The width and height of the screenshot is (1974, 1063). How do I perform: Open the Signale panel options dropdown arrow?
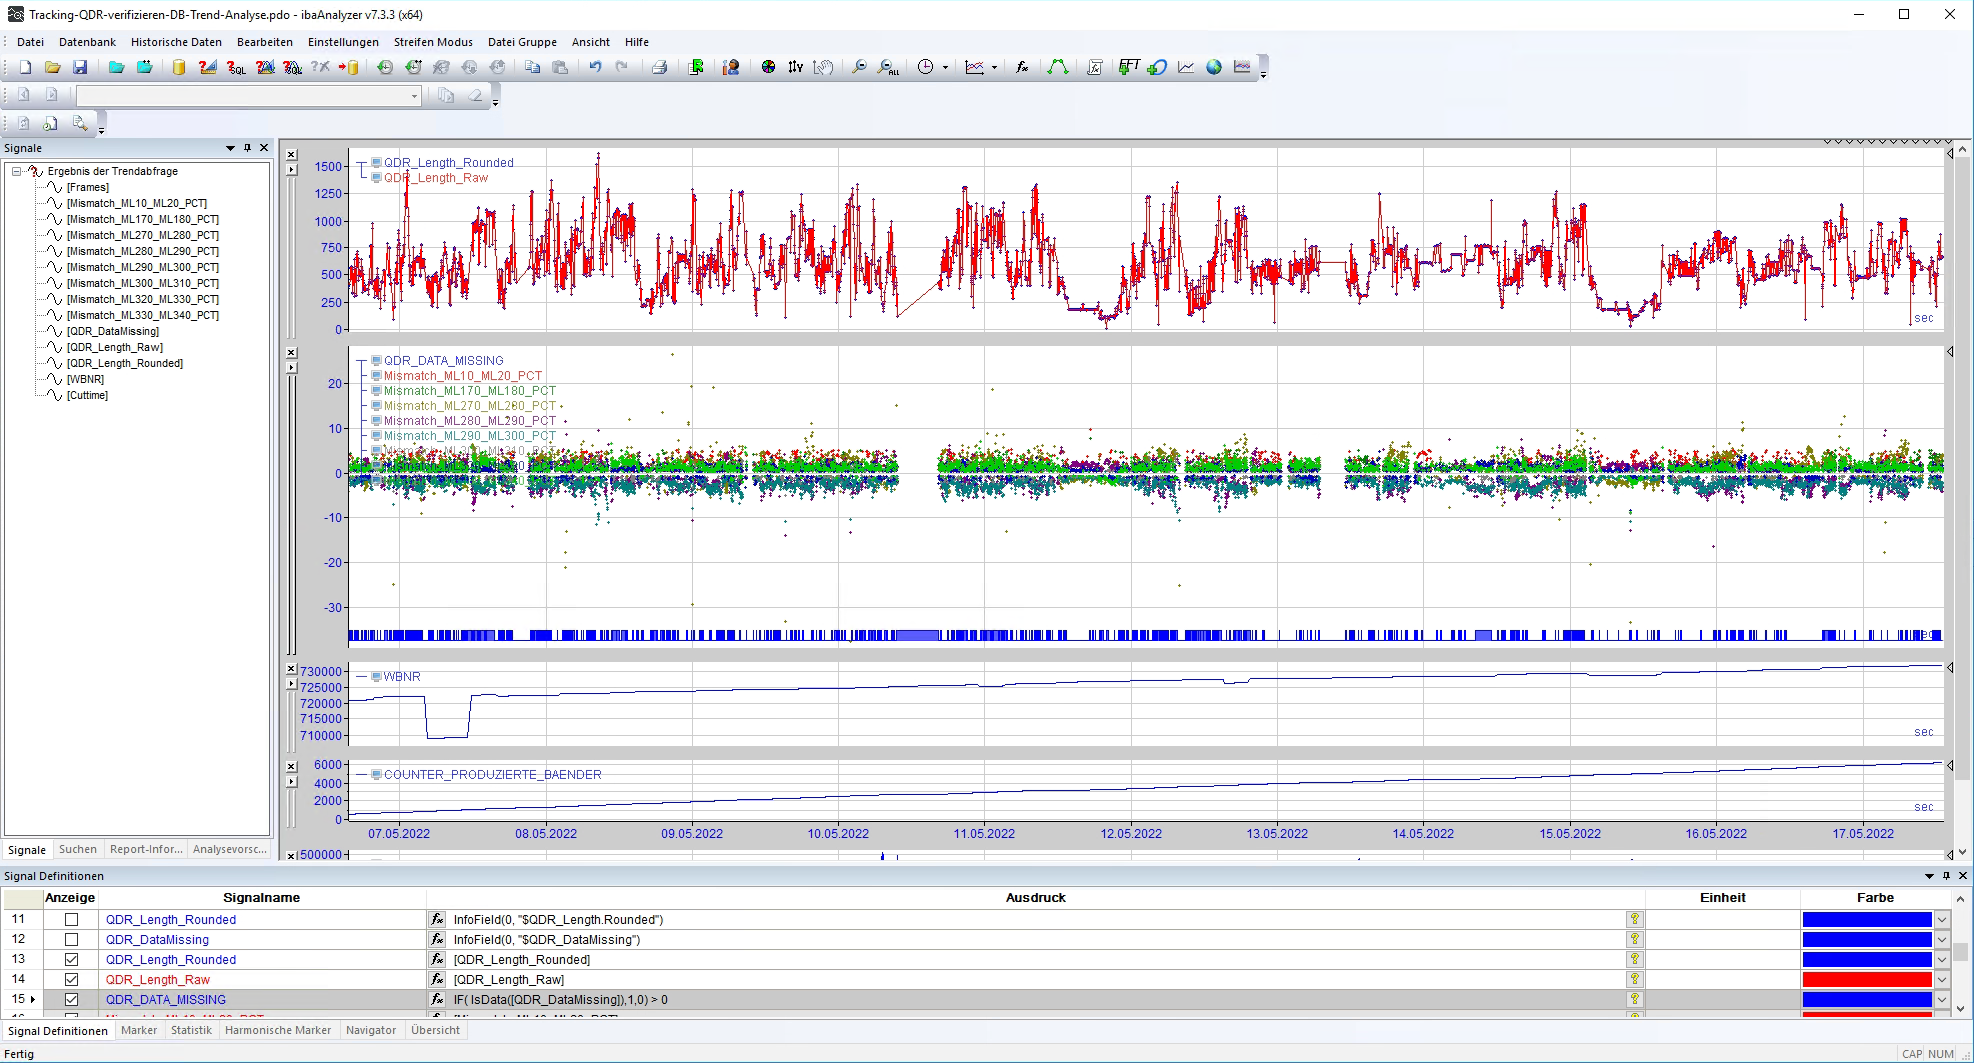pos(230,148)
